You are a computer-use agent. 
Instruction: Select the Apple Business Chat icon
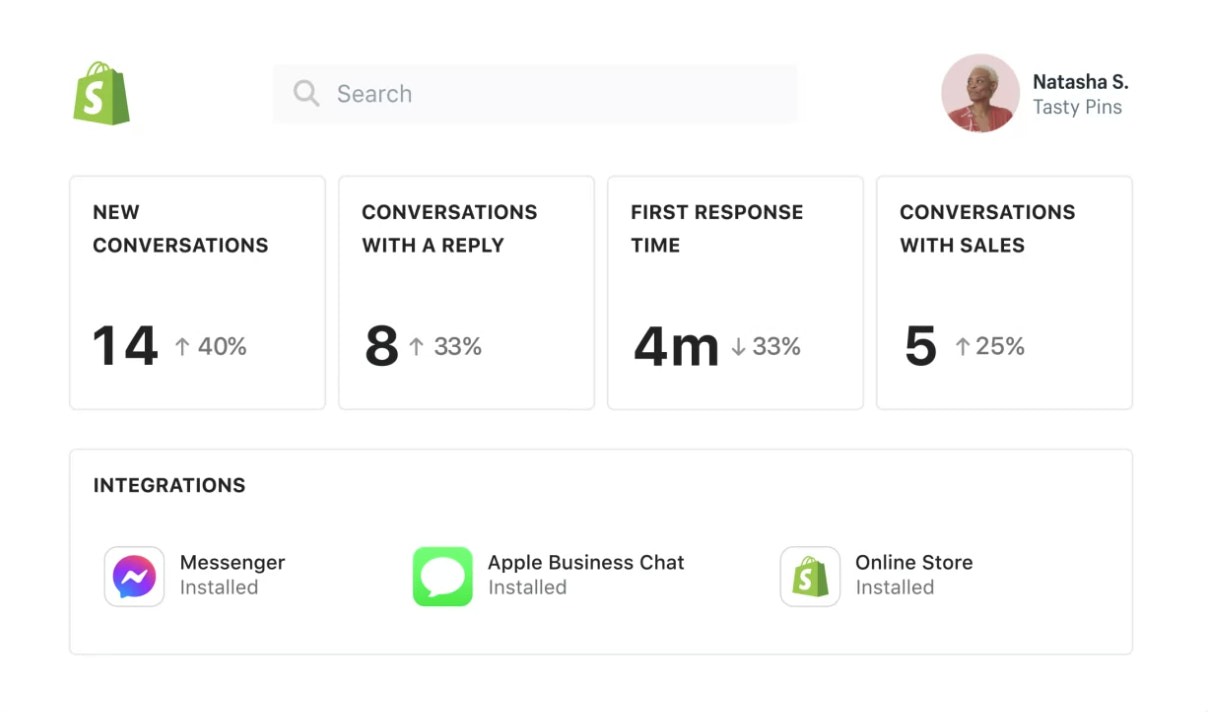(x=442, y=576)
